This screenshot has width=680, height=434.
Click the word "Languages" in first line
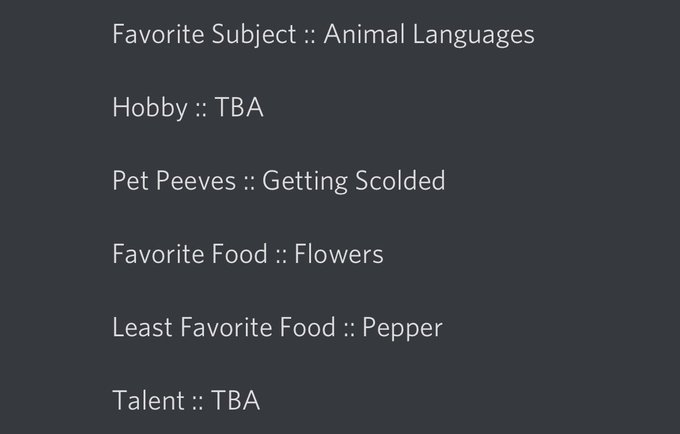click(474, 35)
